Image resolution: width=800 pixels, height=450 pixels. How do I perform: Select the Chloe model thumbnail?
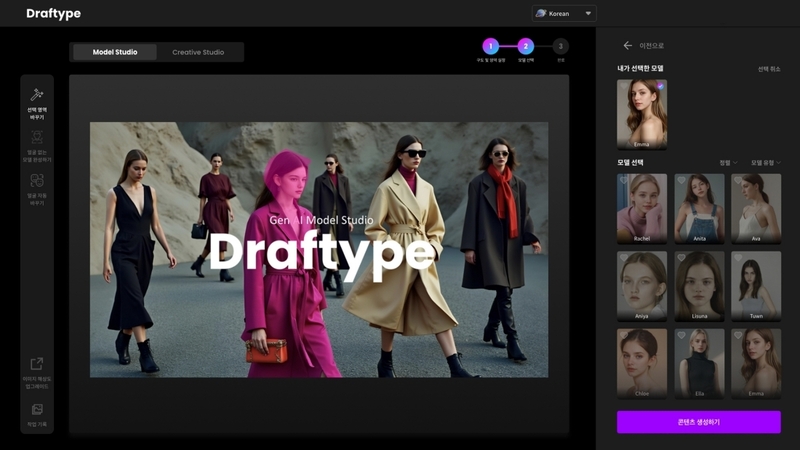click(x=642, y=364)
